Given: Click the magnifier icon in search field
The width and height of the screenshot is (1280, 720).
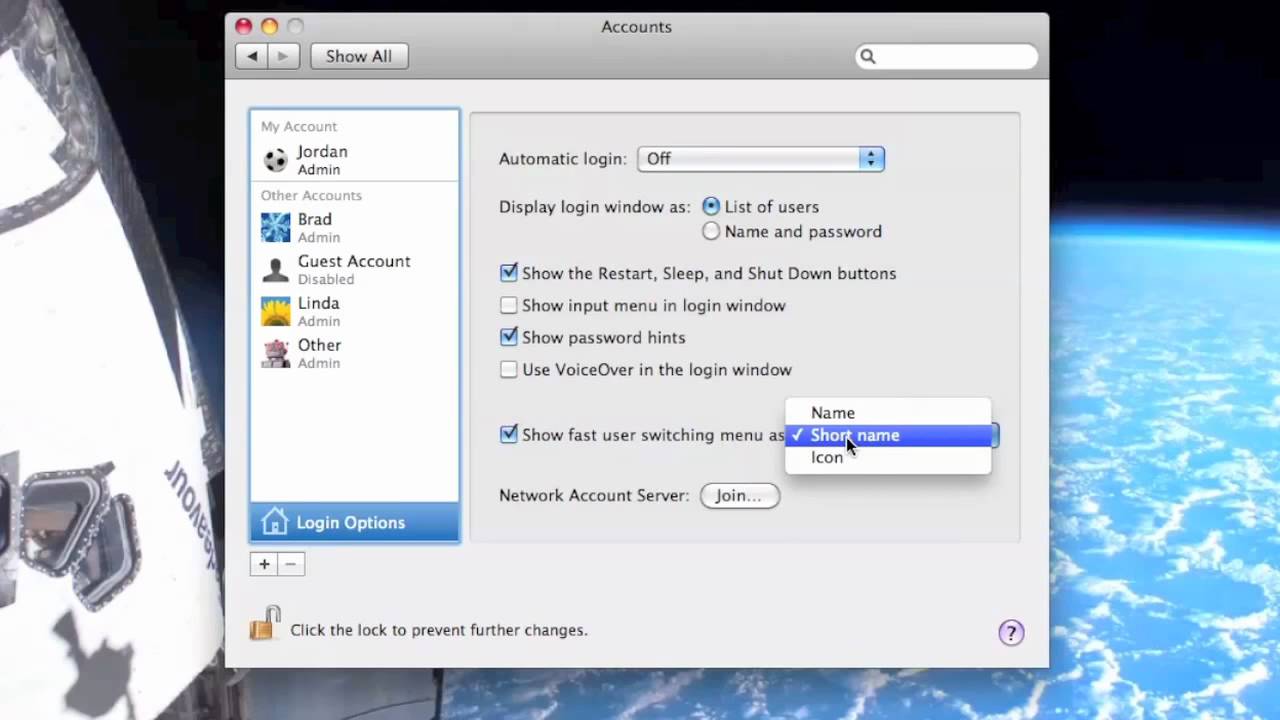Looking at the screenshot, I should click(868, 57).
